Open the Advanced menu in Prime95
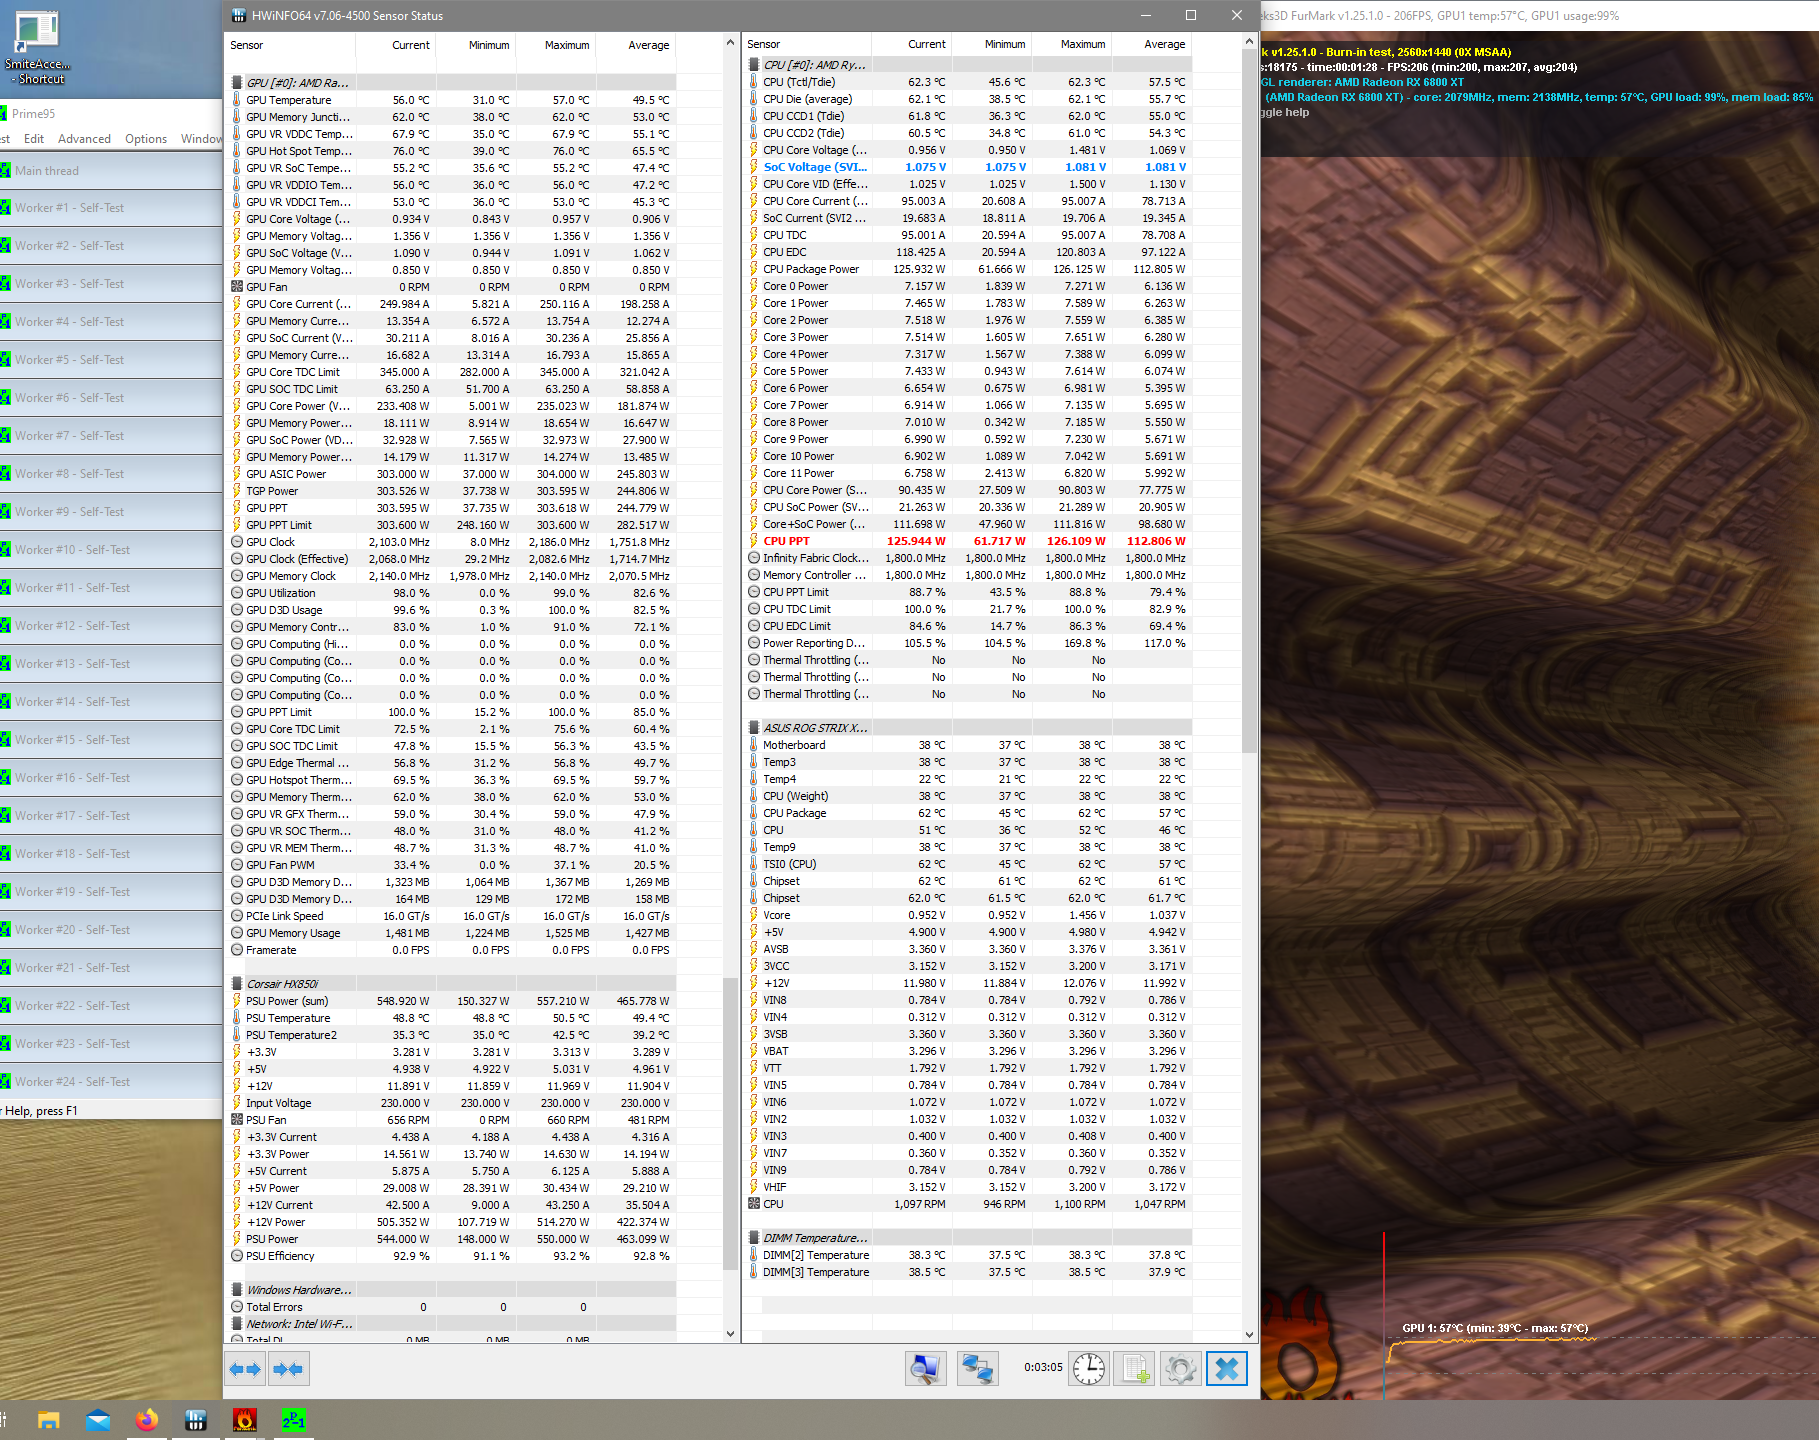Viewport: 1819px width, 1440px height. [x=84, y=138]
